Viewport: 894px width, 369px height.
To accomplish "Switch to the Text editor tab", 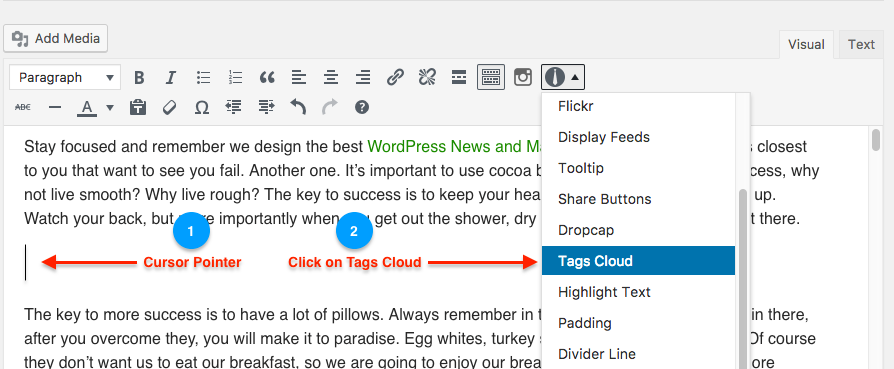I will tap(861, 44).
